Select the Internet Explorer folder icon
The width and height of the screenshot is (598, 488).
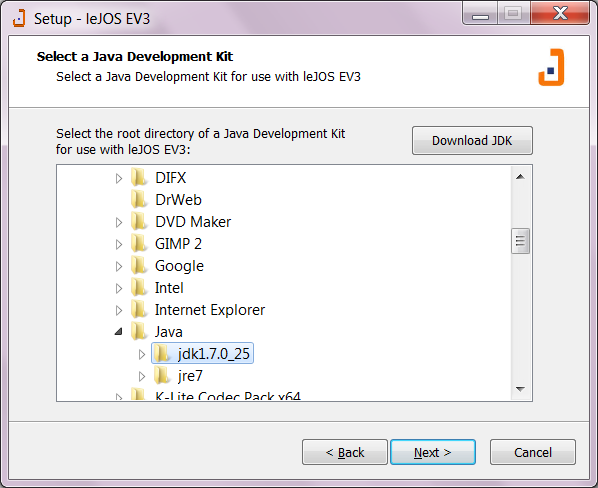coord(138,310)
